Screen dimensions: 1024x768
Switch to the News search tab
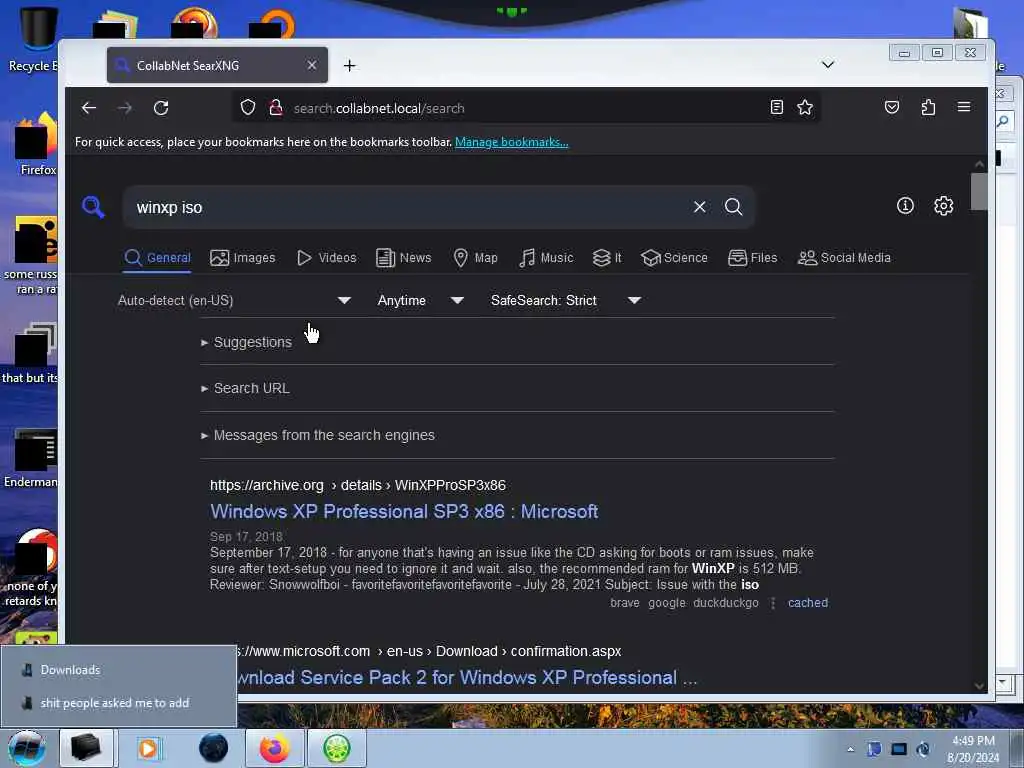404,257
